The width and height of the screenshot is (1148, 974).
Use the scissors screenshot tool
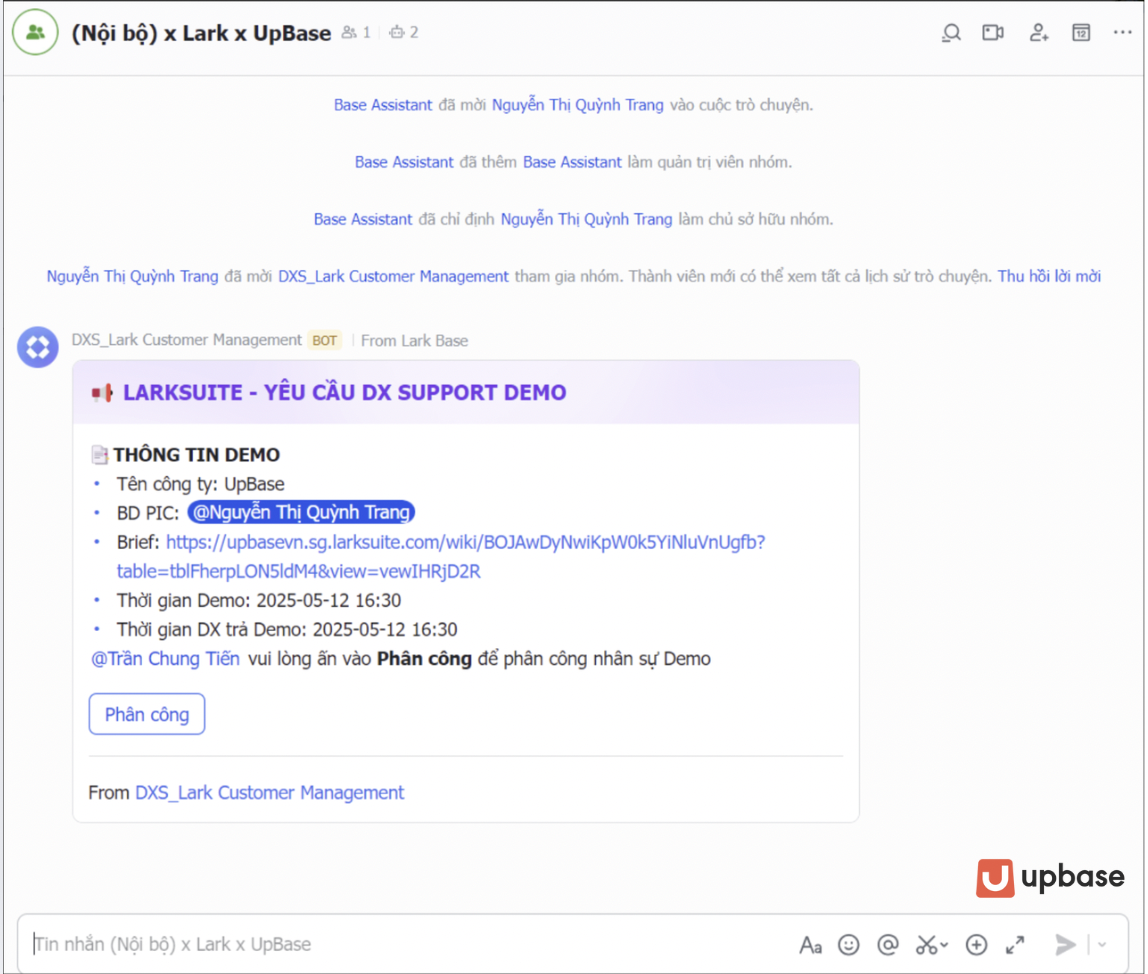(x=925, y=945)
